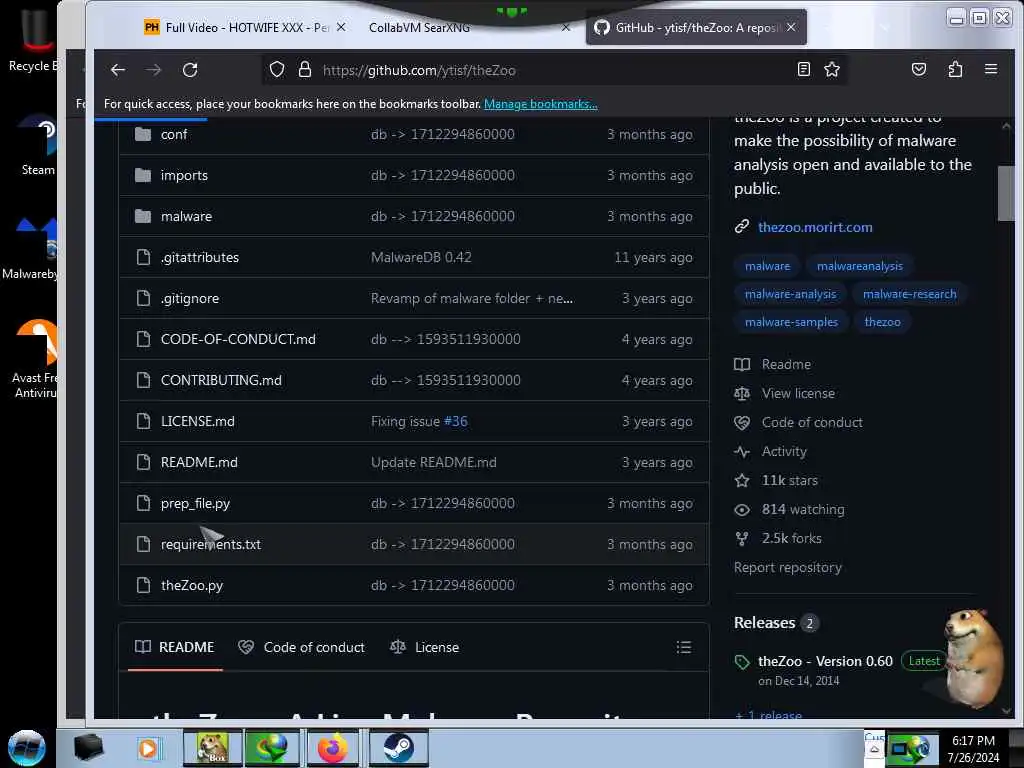Open the download manager globe taskbar icon
1024x768 pixels.
(272, 748)
